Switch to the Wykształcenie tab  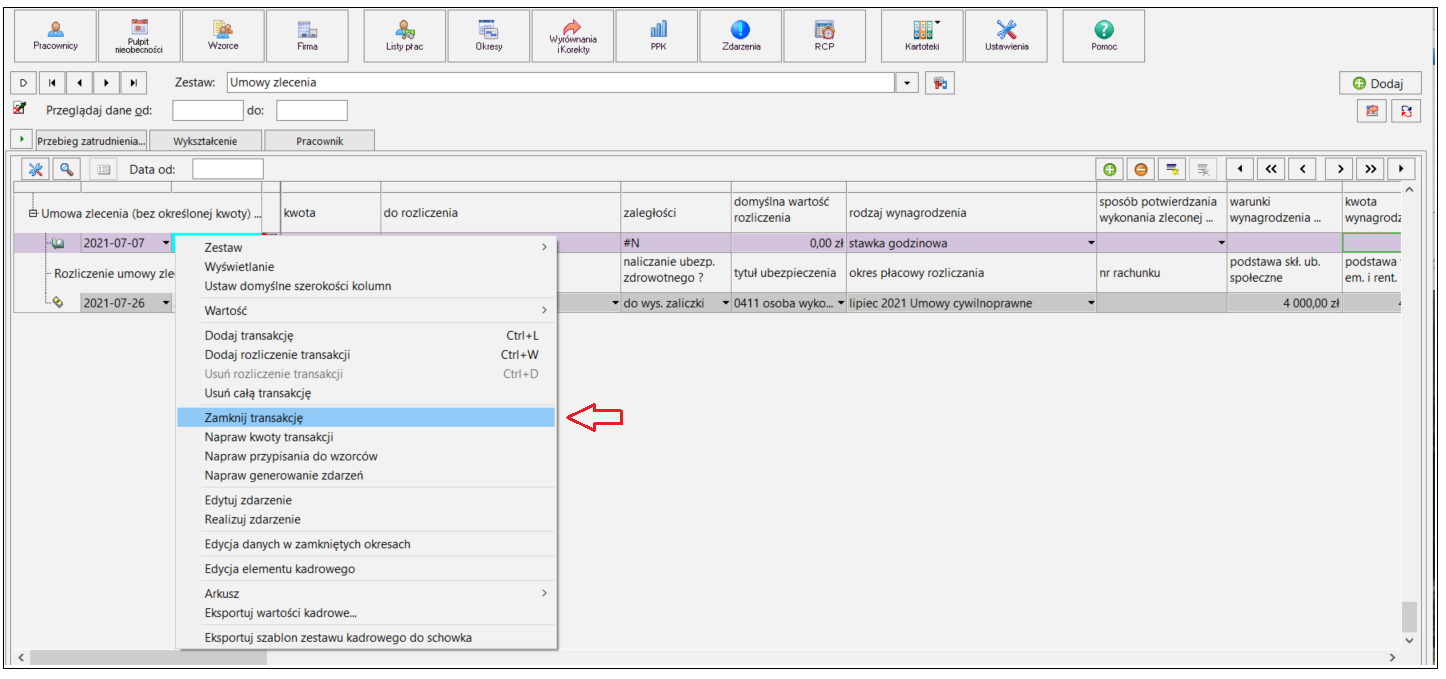pyautogui.click(x=206, y=141)
